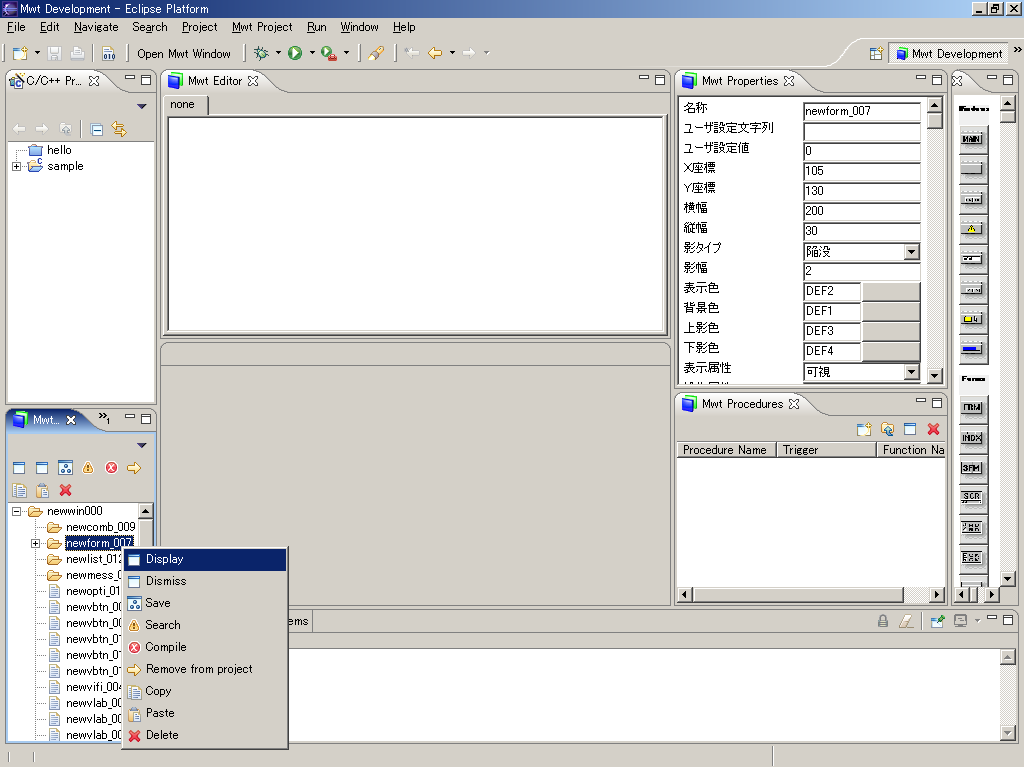Click the SFM form palette icon

point(972,468)
